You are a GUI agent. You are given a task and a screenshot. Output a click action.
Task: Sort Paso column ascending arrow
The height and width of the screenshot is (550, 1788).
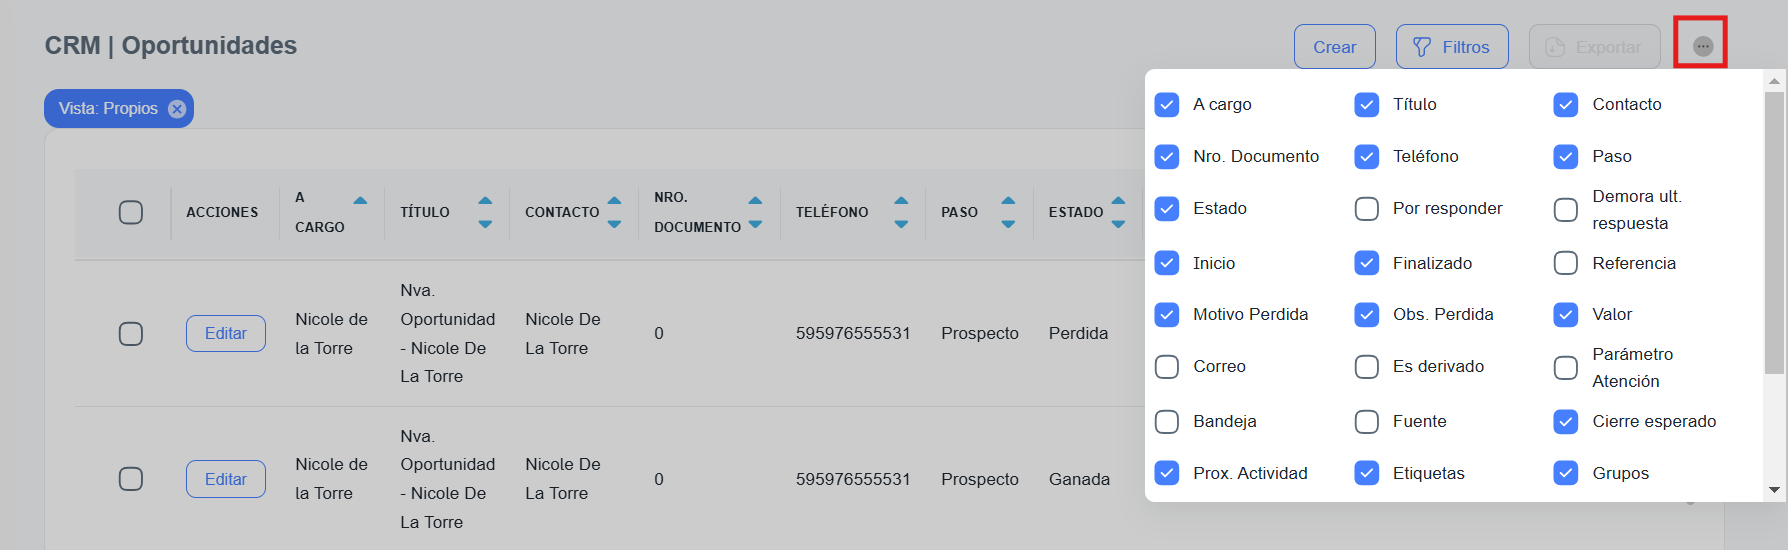tap(1008, 201)
